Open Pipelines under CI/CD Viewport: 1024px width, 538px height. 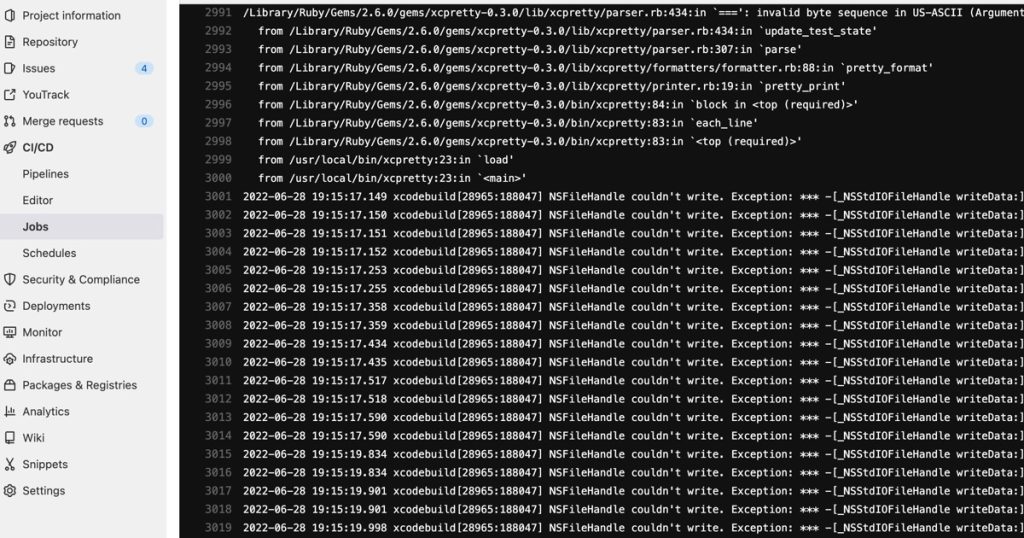[x=46, y=174]
